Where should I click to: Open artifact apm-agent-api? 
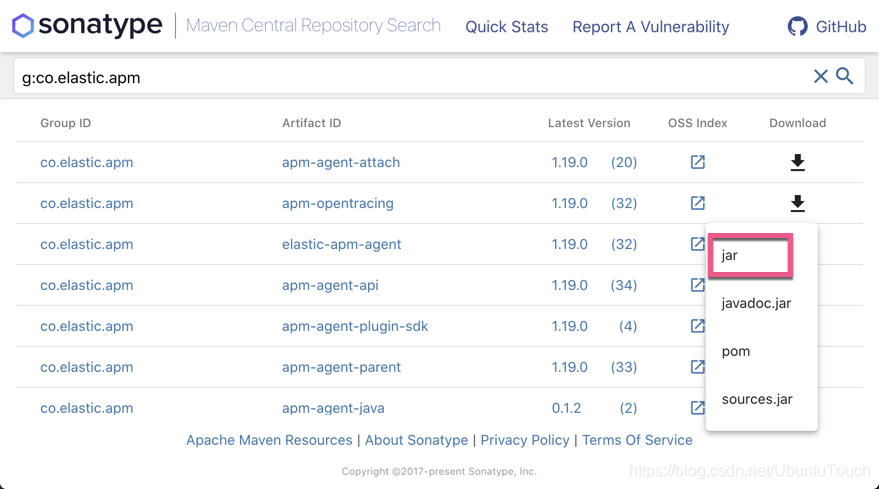click(x=330, y=285)
